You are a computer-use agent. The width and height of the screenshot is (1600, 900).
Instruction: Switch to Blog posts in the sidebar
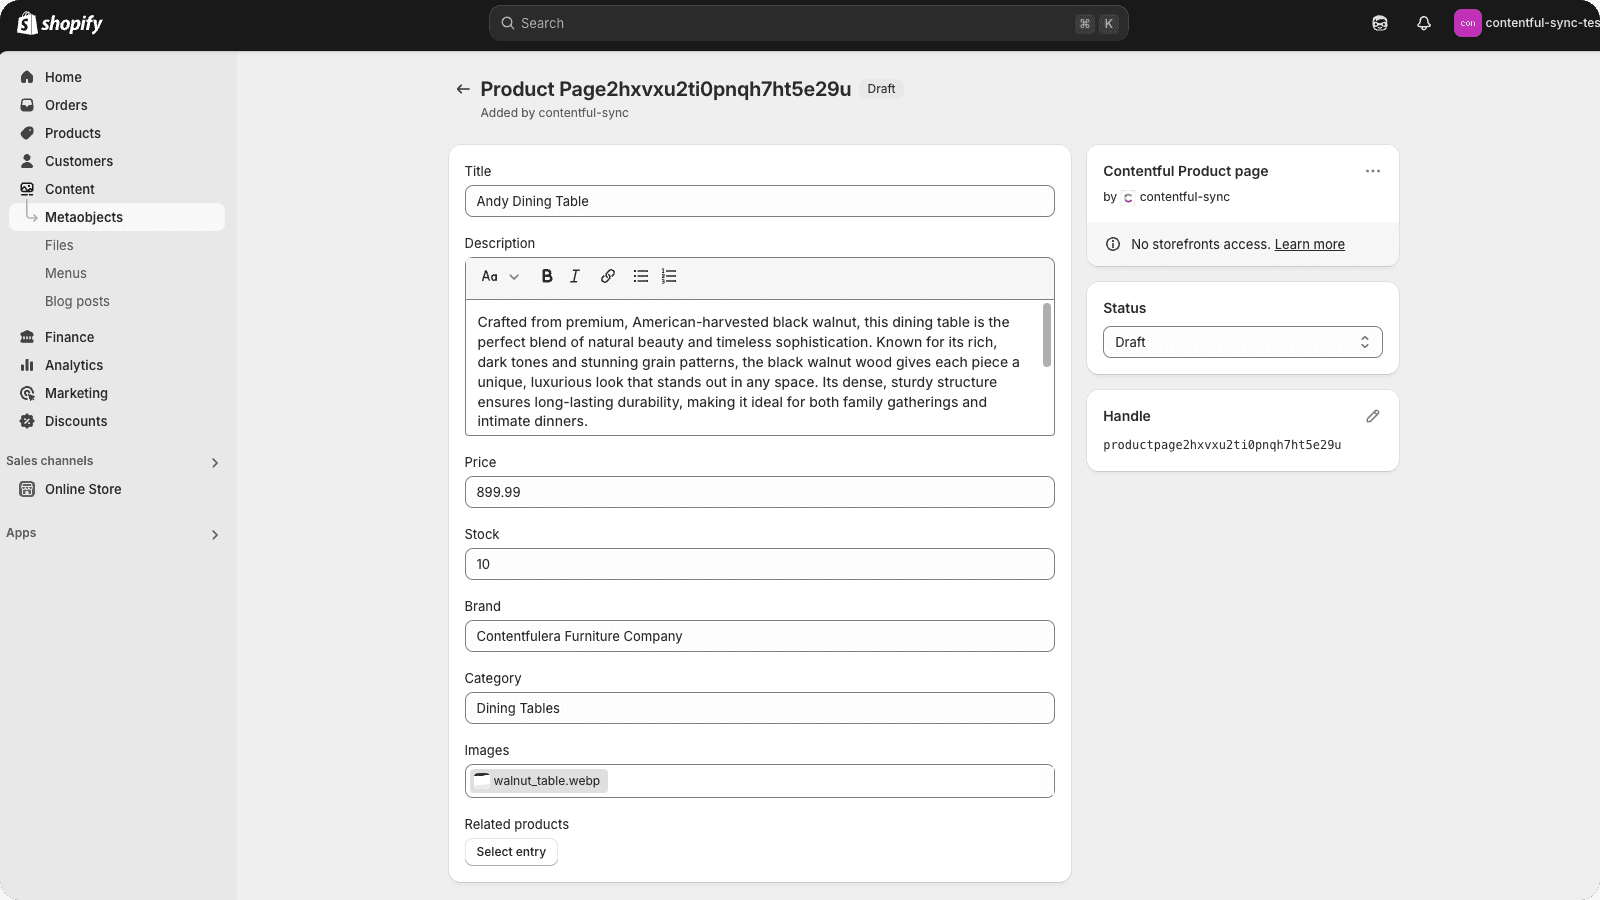click(77, 300)
